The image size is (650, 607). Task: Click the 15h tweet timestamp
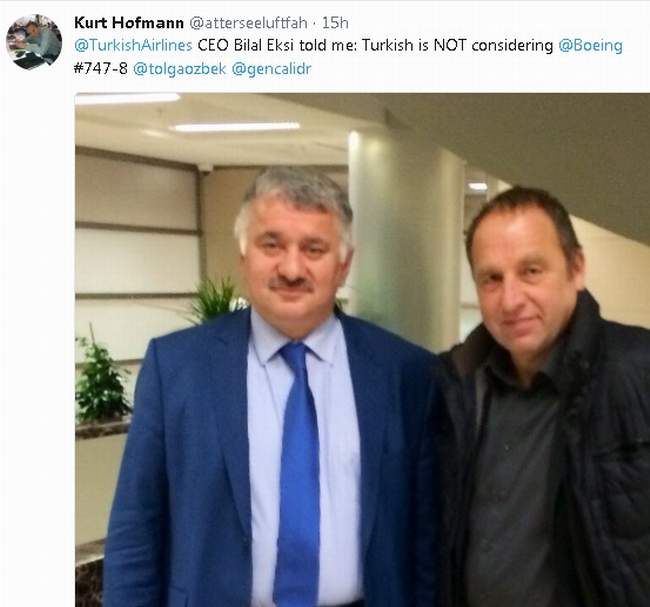tap(335, 23)
